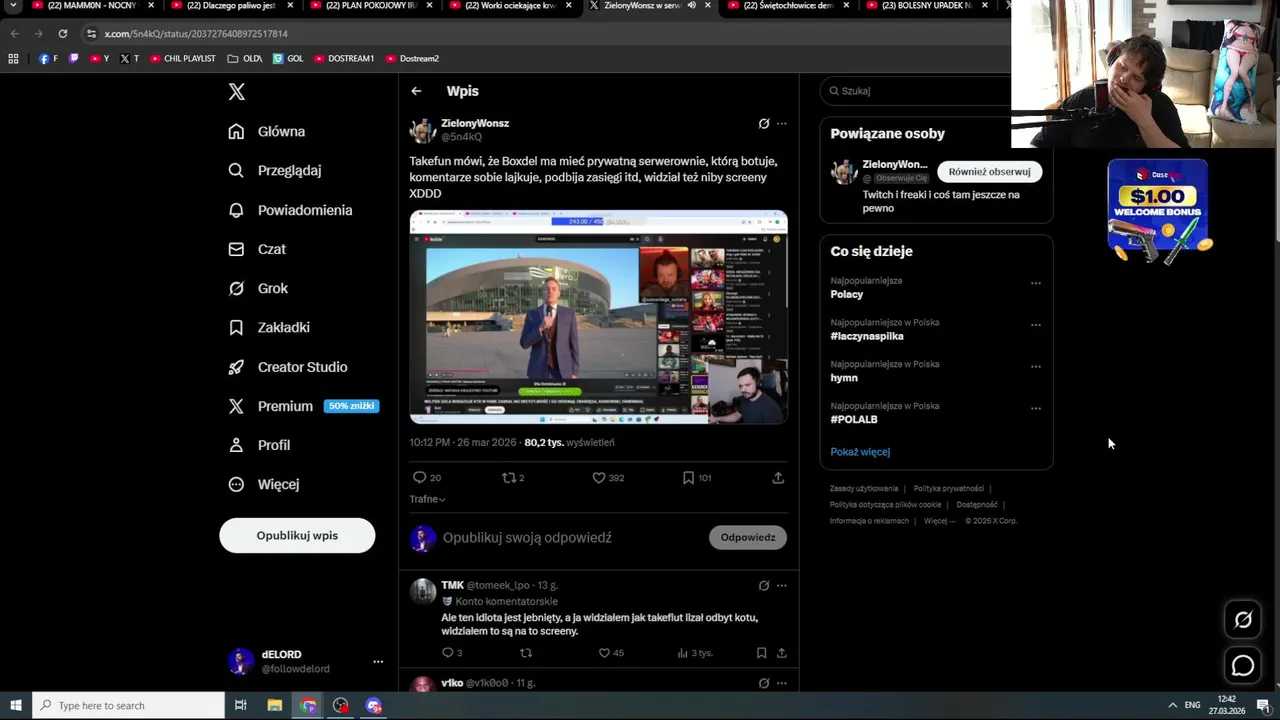Bookmark TMK comment

coord(762,653)
